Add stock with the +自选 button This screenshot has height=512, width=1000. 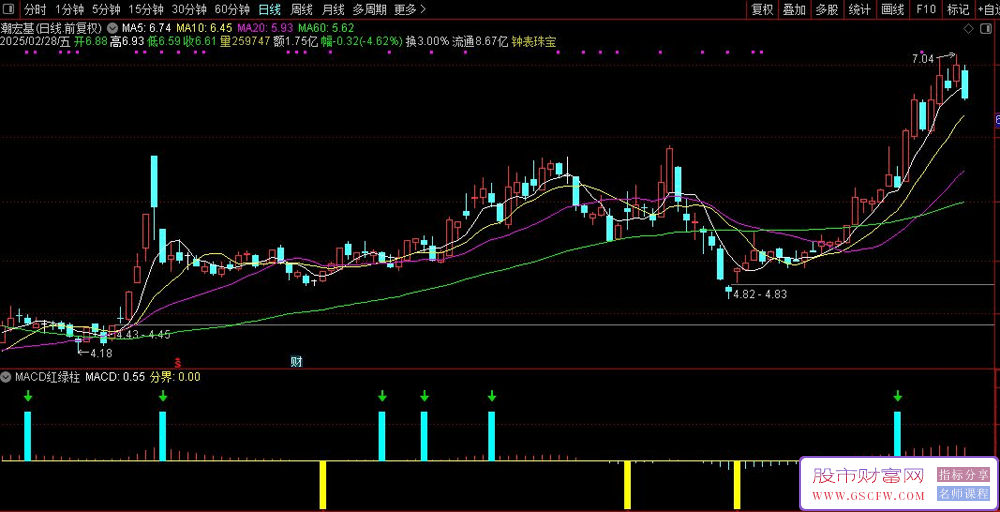click(987, 10)
